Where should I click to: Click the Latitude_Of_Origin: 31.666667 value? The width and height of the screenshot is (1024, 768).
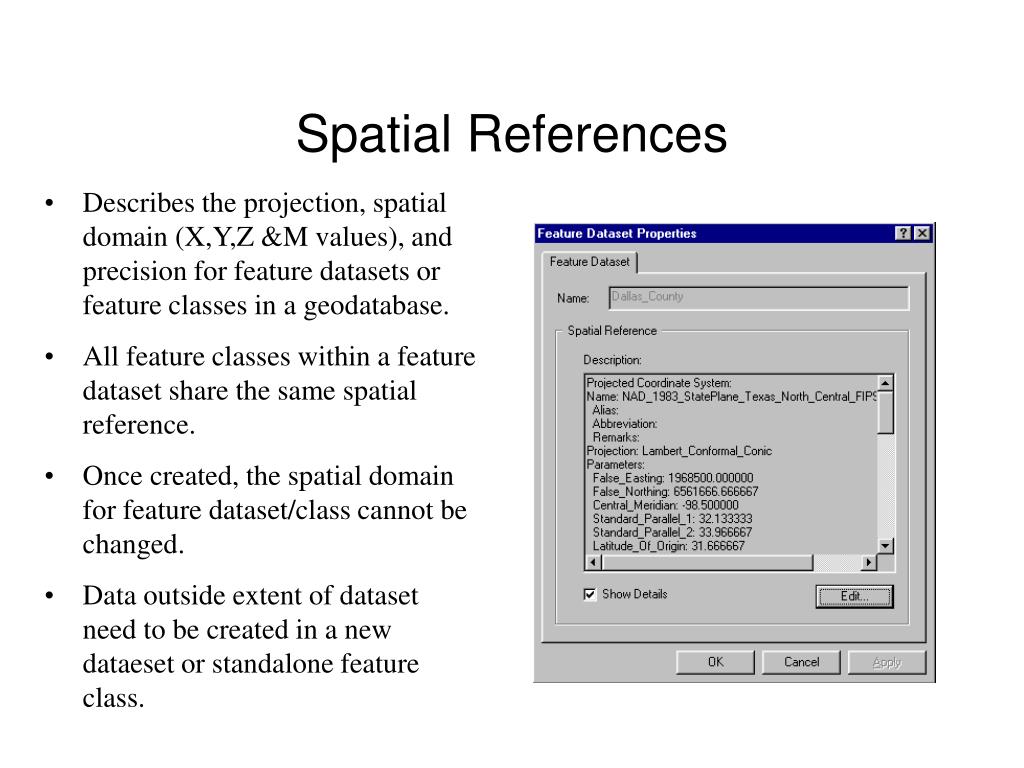coord(669,546)
